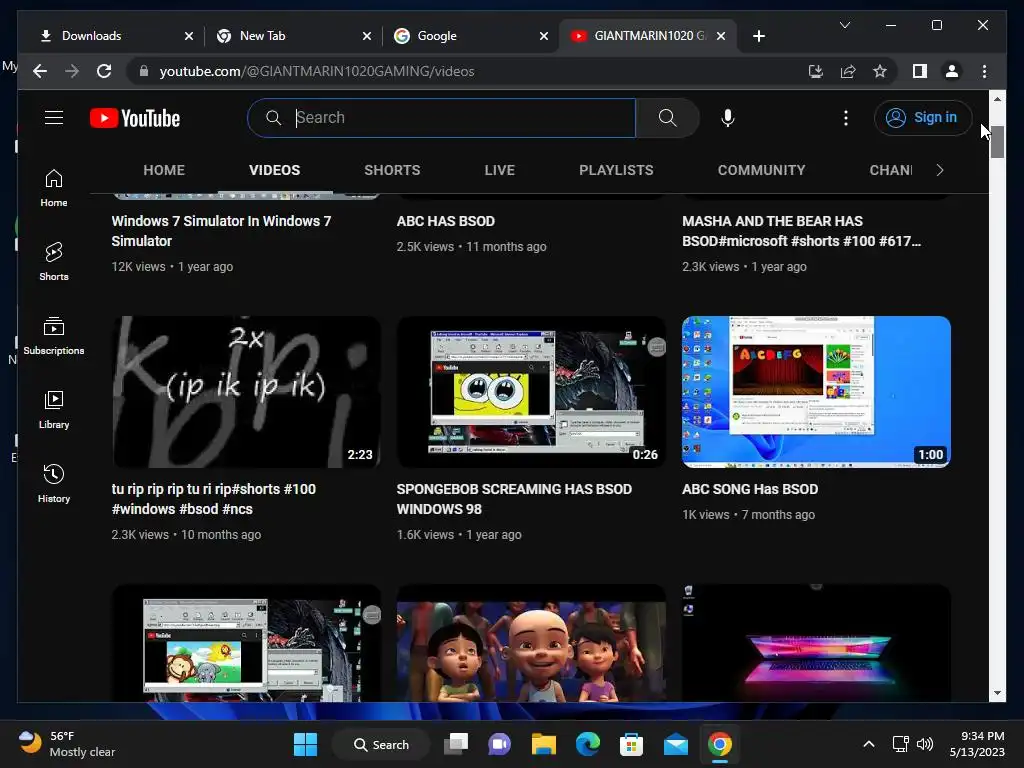Open Library in the sidebar

(54, 409)
